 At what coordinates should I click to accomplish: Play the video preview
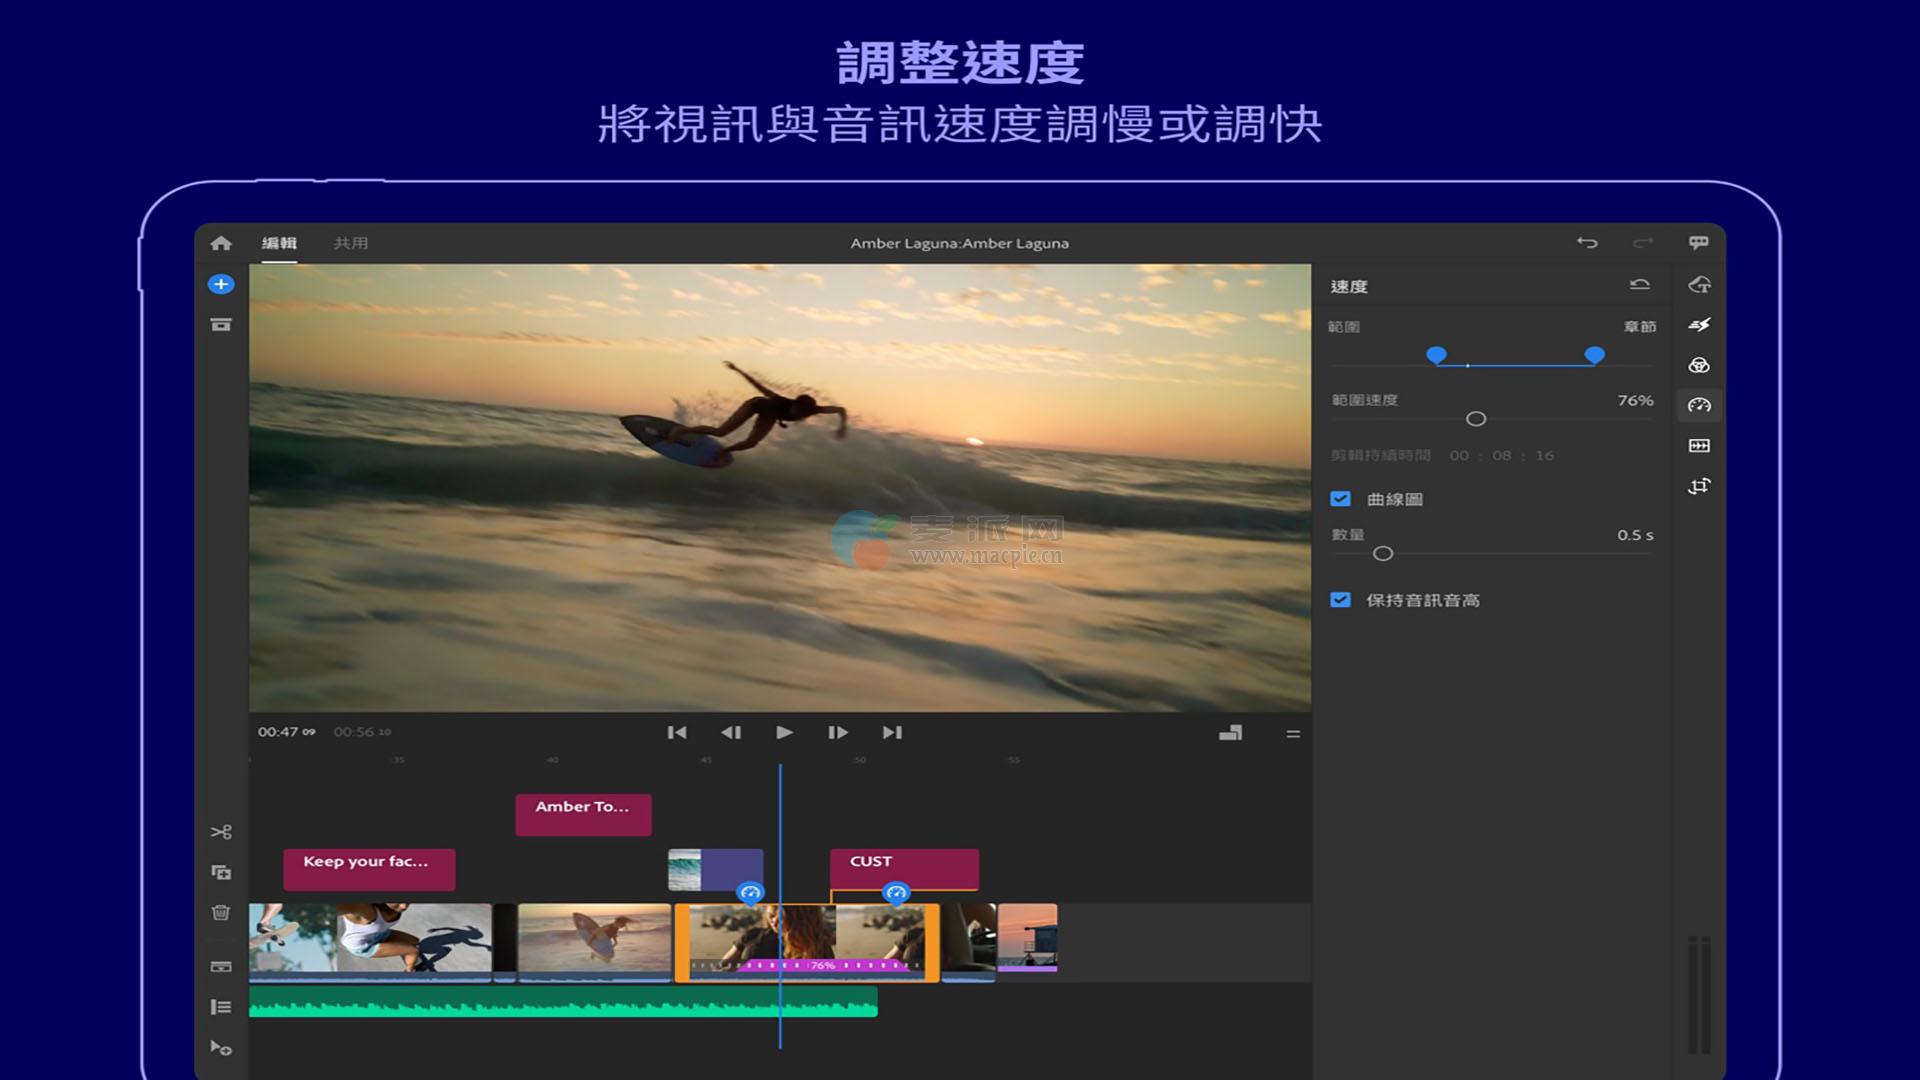coord(785,733)
